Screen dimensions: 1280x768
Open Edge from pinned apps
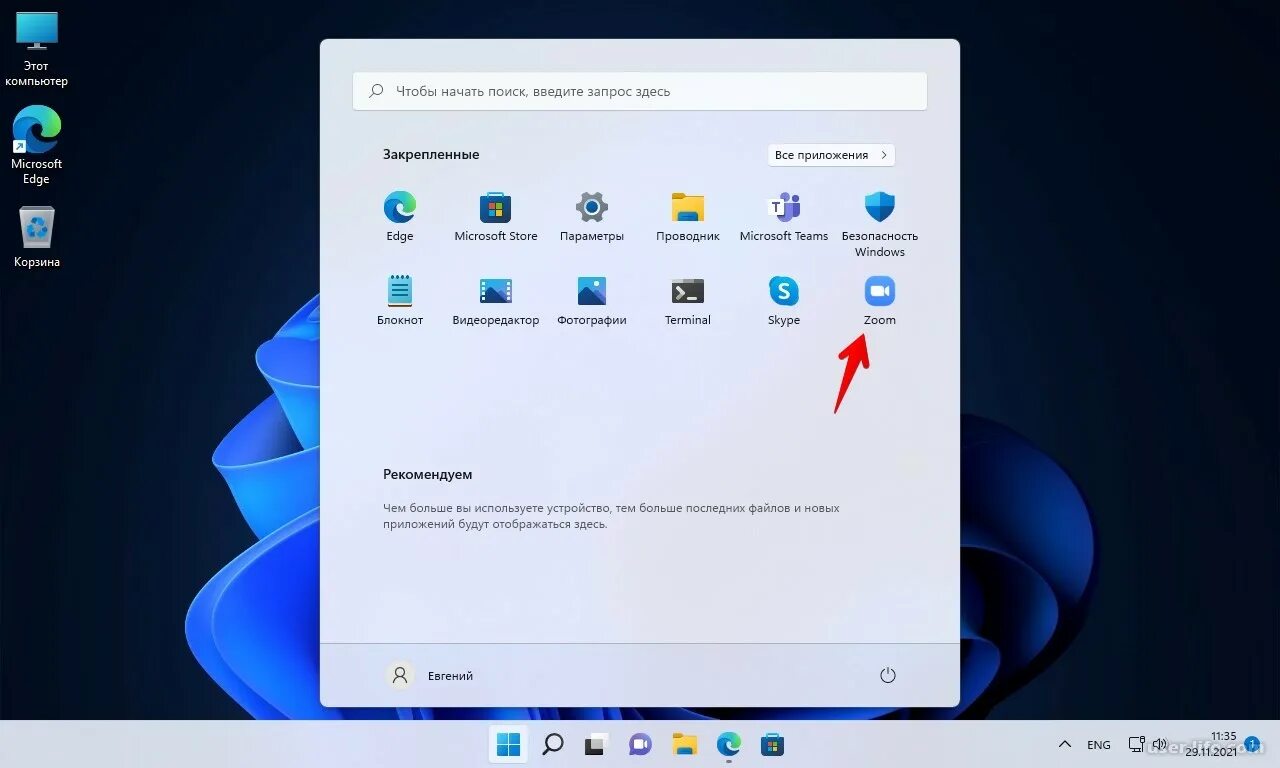(400, 217)
